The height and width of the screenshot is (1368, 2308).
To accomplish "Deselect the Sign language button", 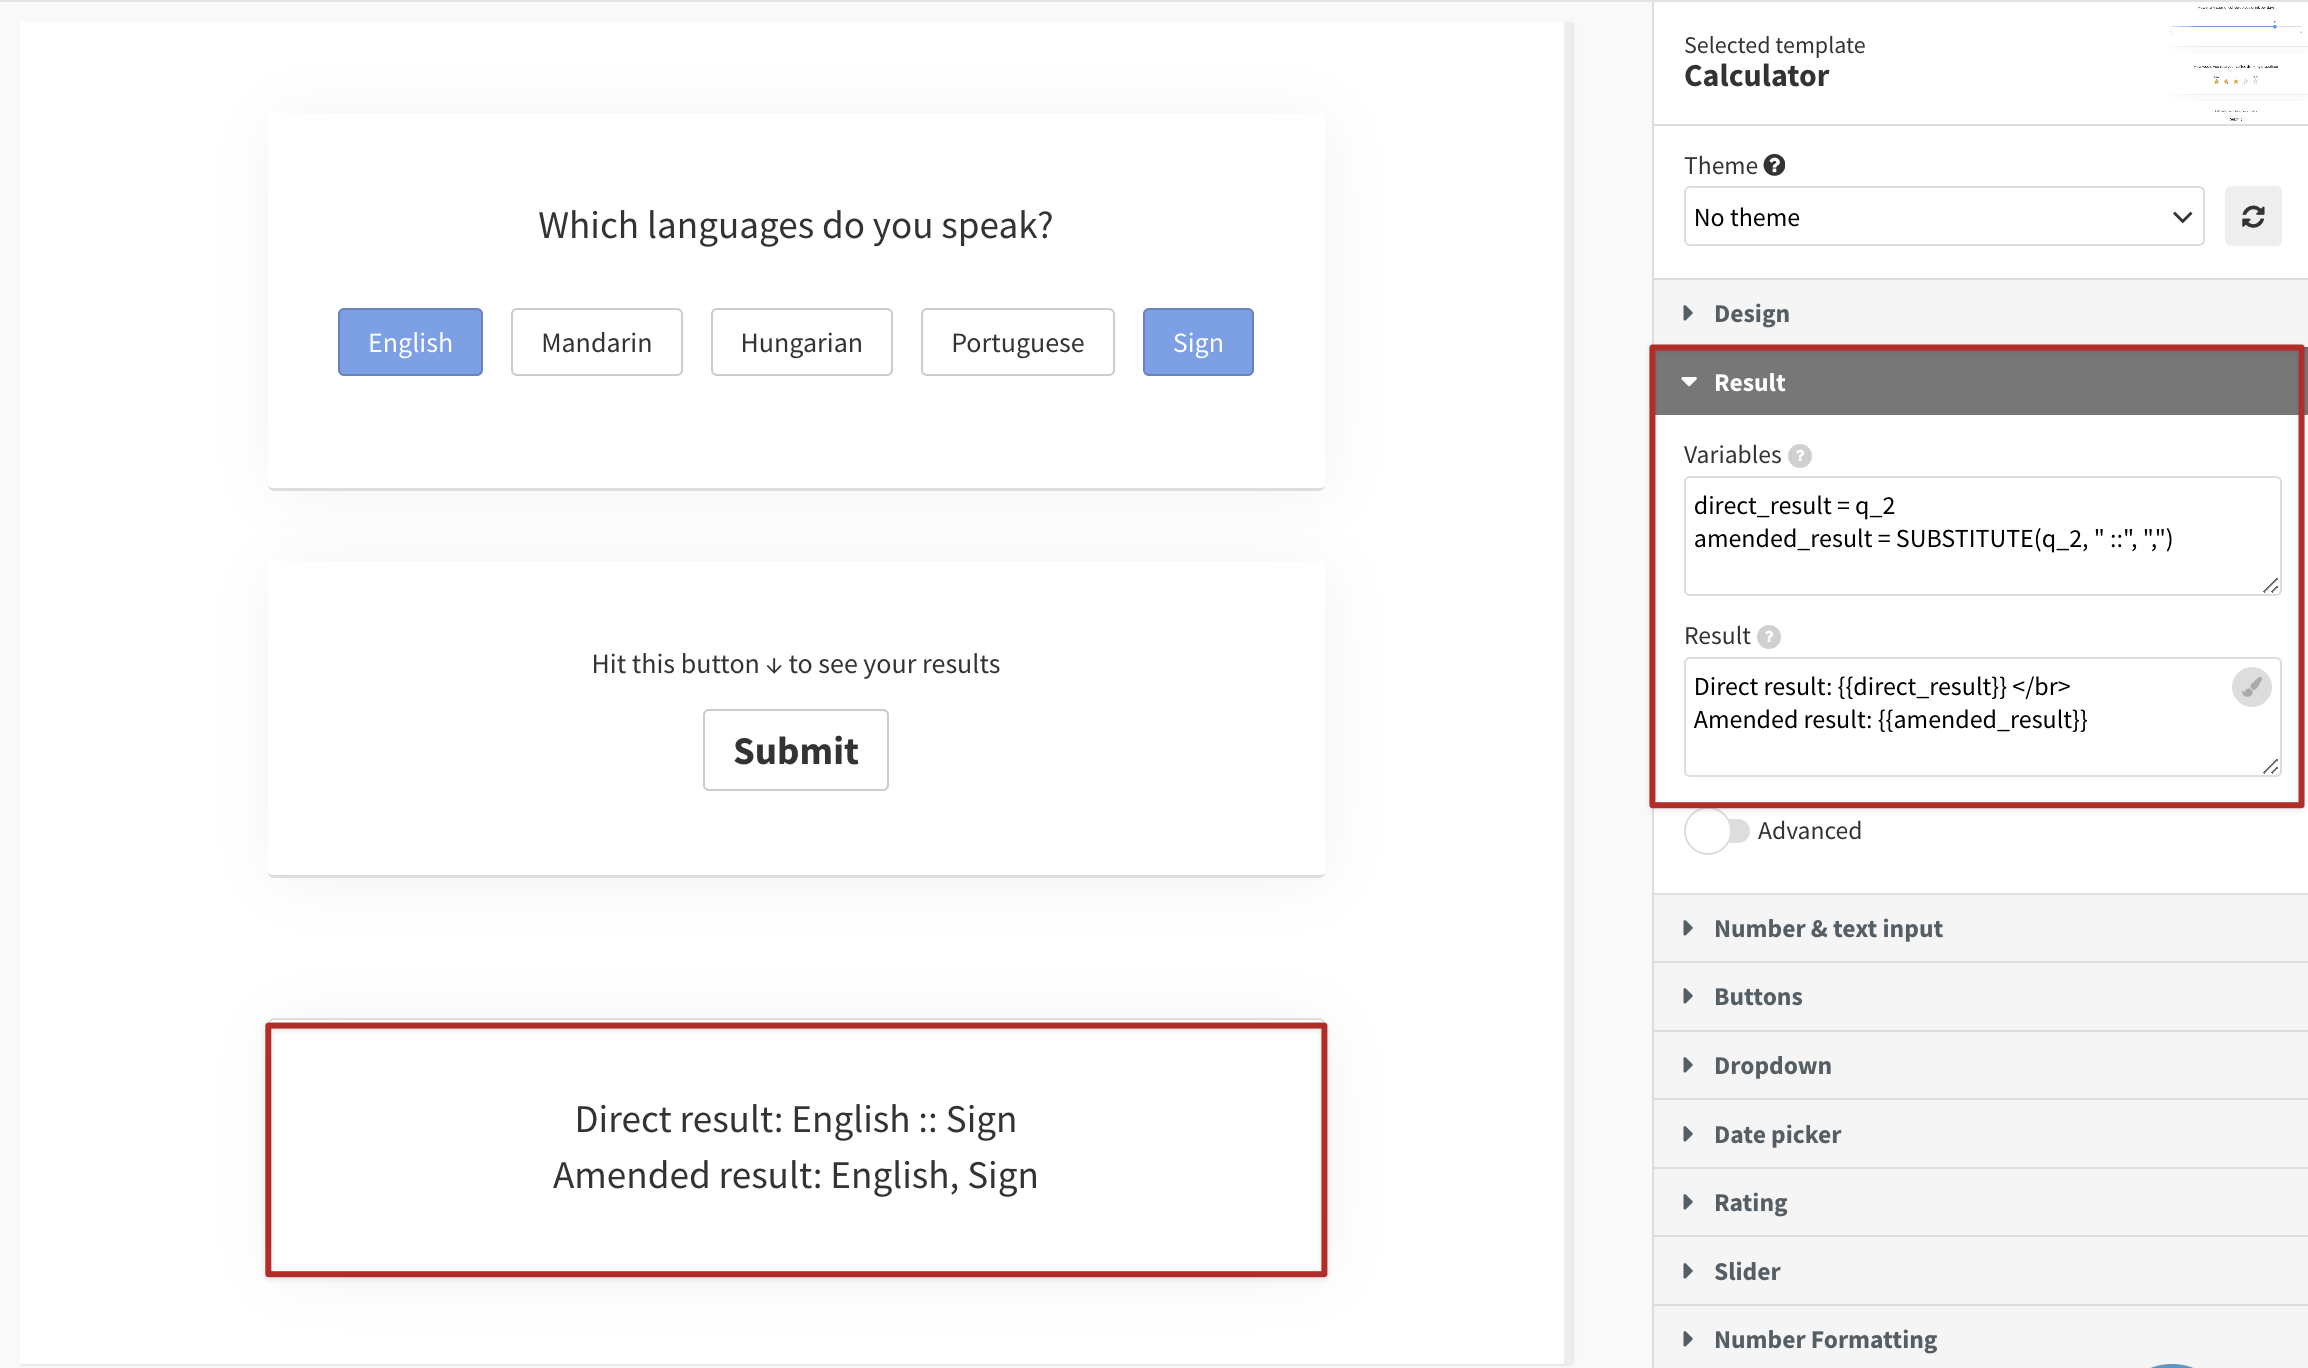I will point(1197,342).
